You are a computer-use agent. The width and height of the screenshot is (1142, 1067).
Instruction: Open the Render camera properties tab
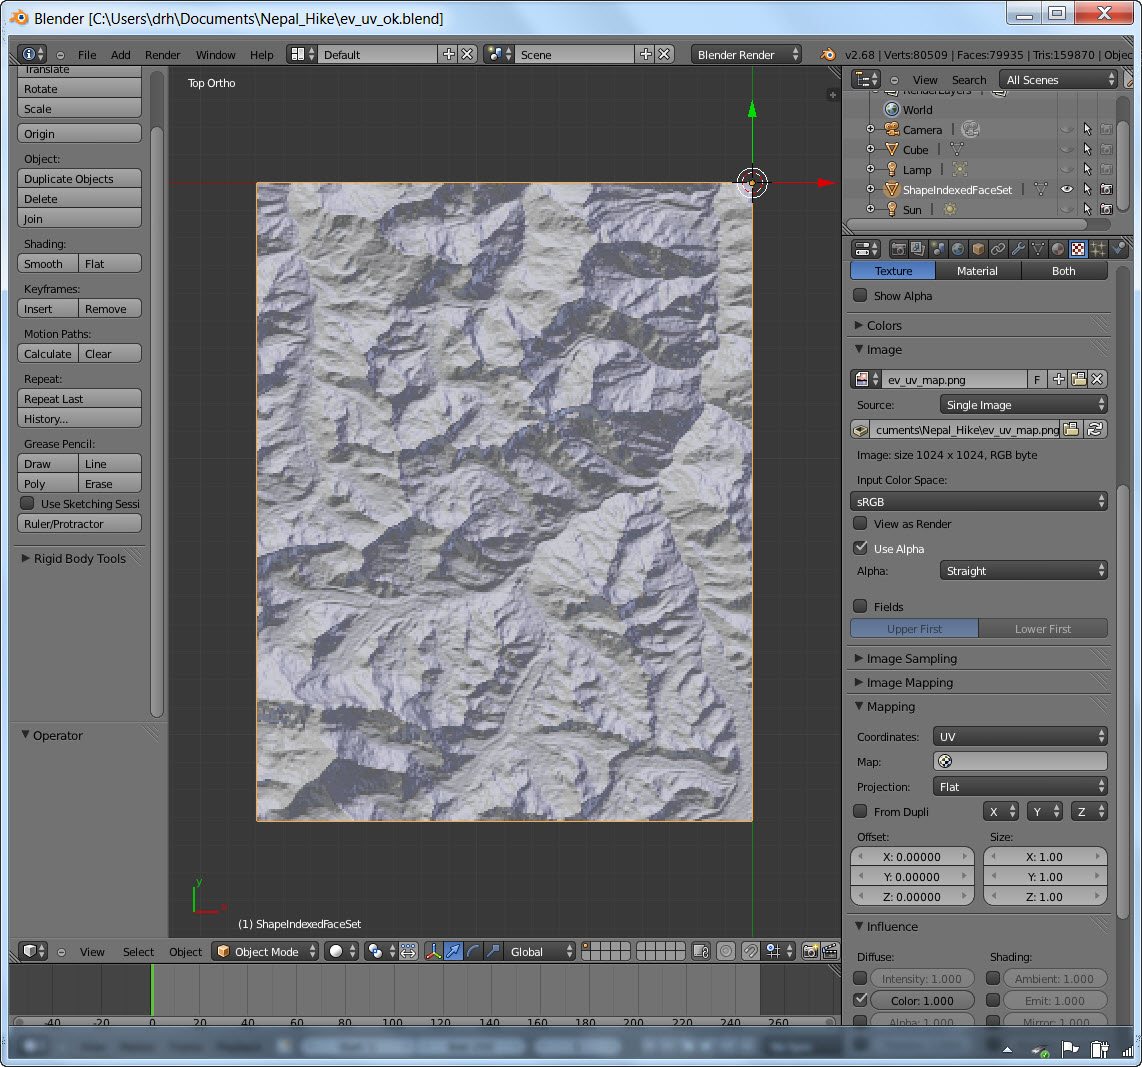[x=898, y=249]
